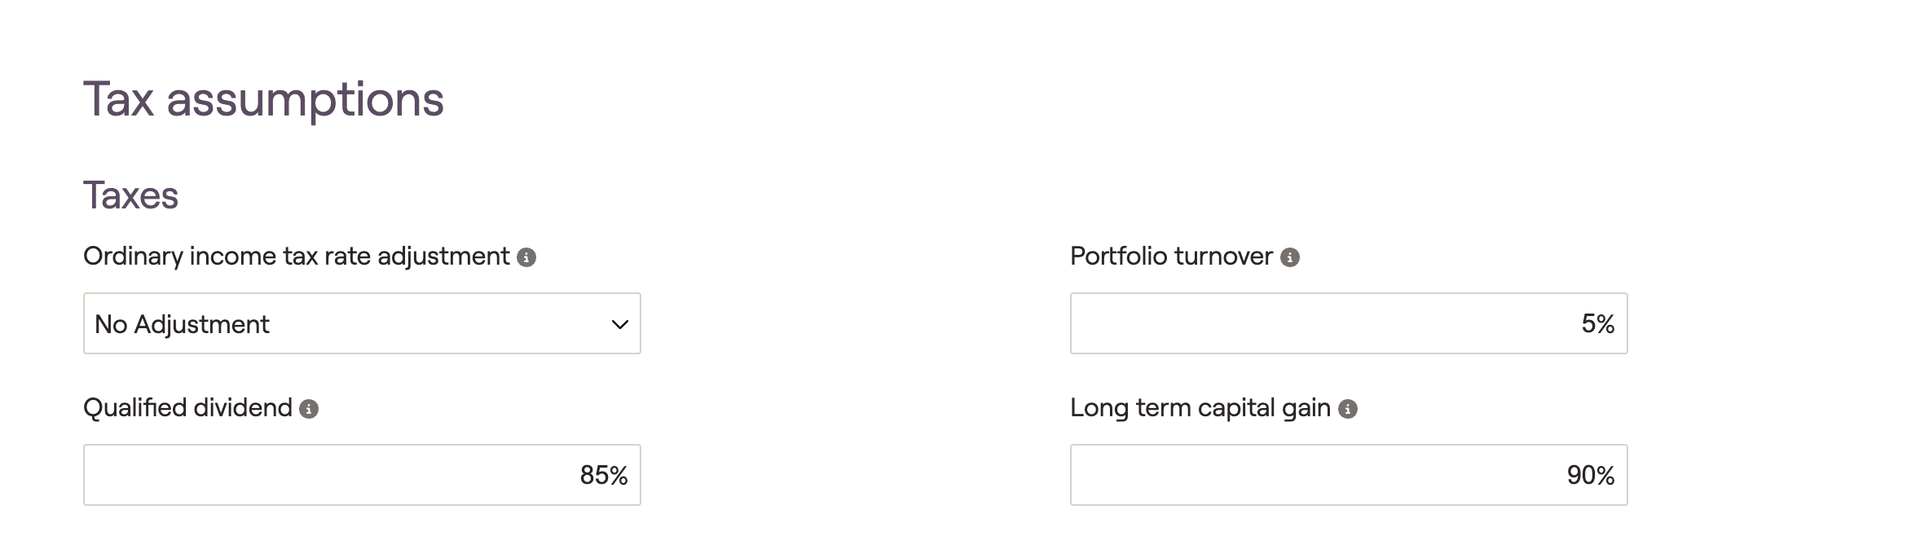1920x544 pixels.
Task: Open the No Adjustment dropdown
Action: pyautogui.click(x=362, y=323)
